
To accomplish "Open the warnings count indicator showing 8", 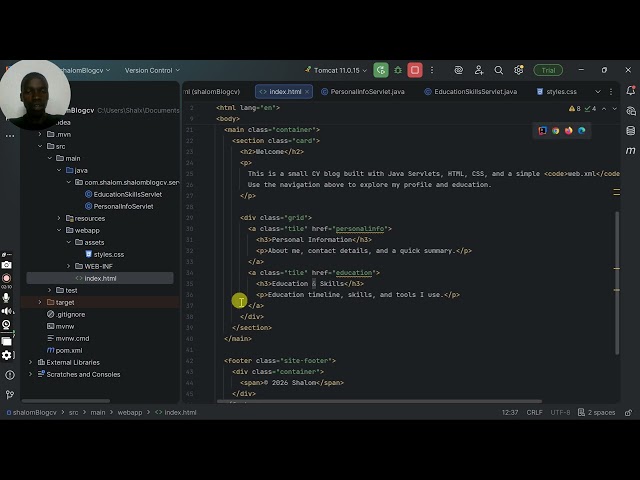I will click(574, 109).
